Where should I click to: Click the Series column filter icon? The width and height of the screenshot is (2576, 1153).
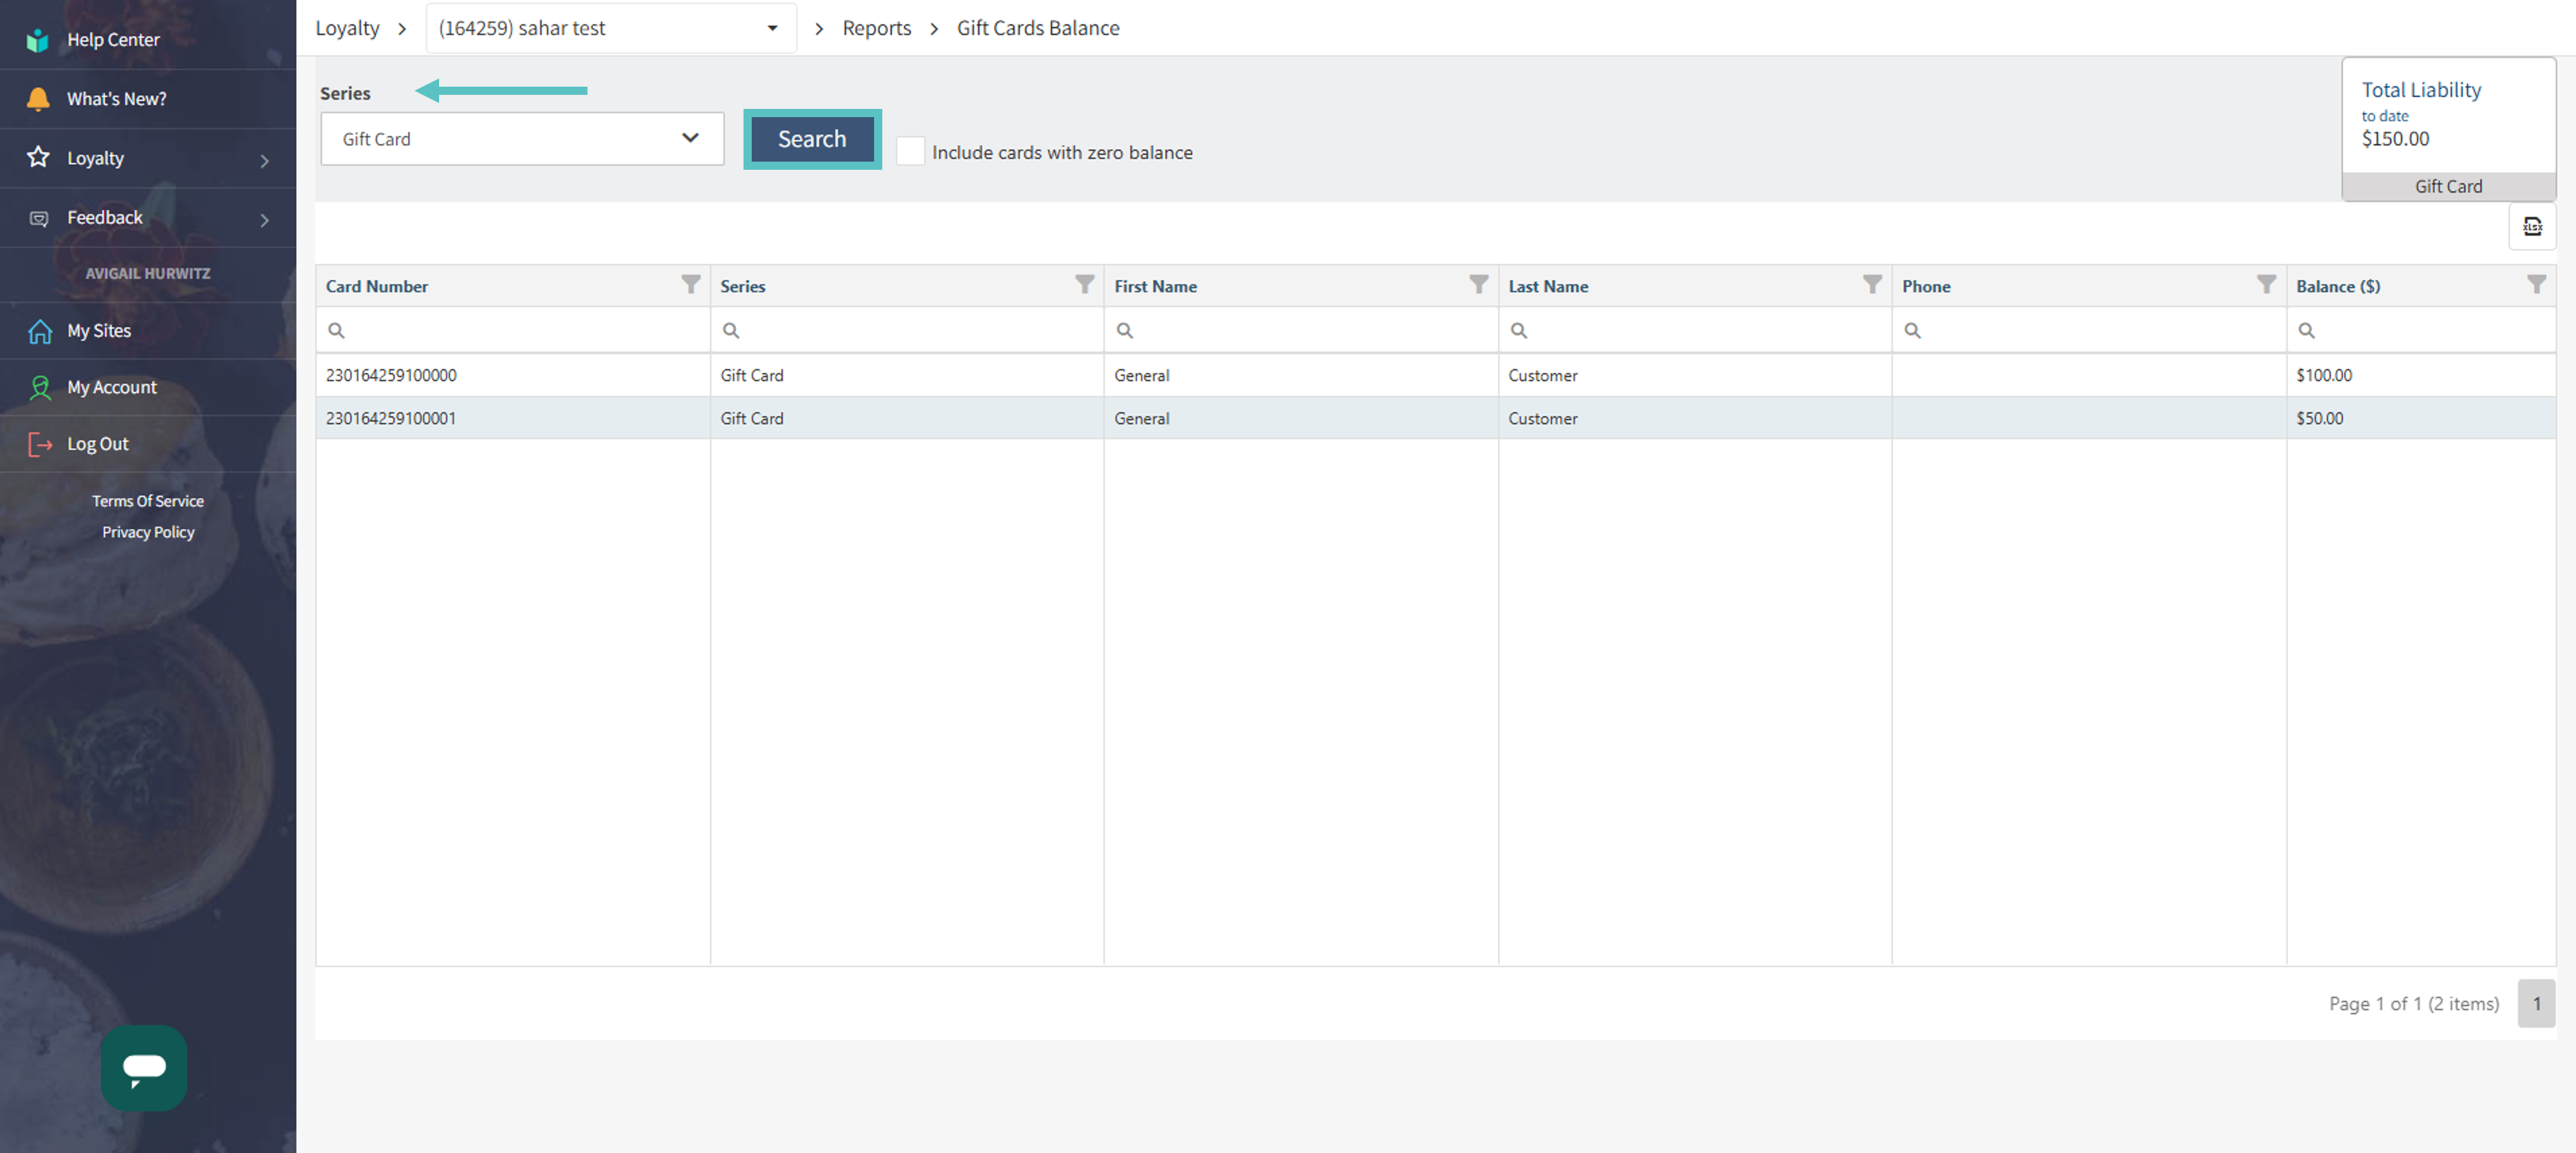(1084, 285)
